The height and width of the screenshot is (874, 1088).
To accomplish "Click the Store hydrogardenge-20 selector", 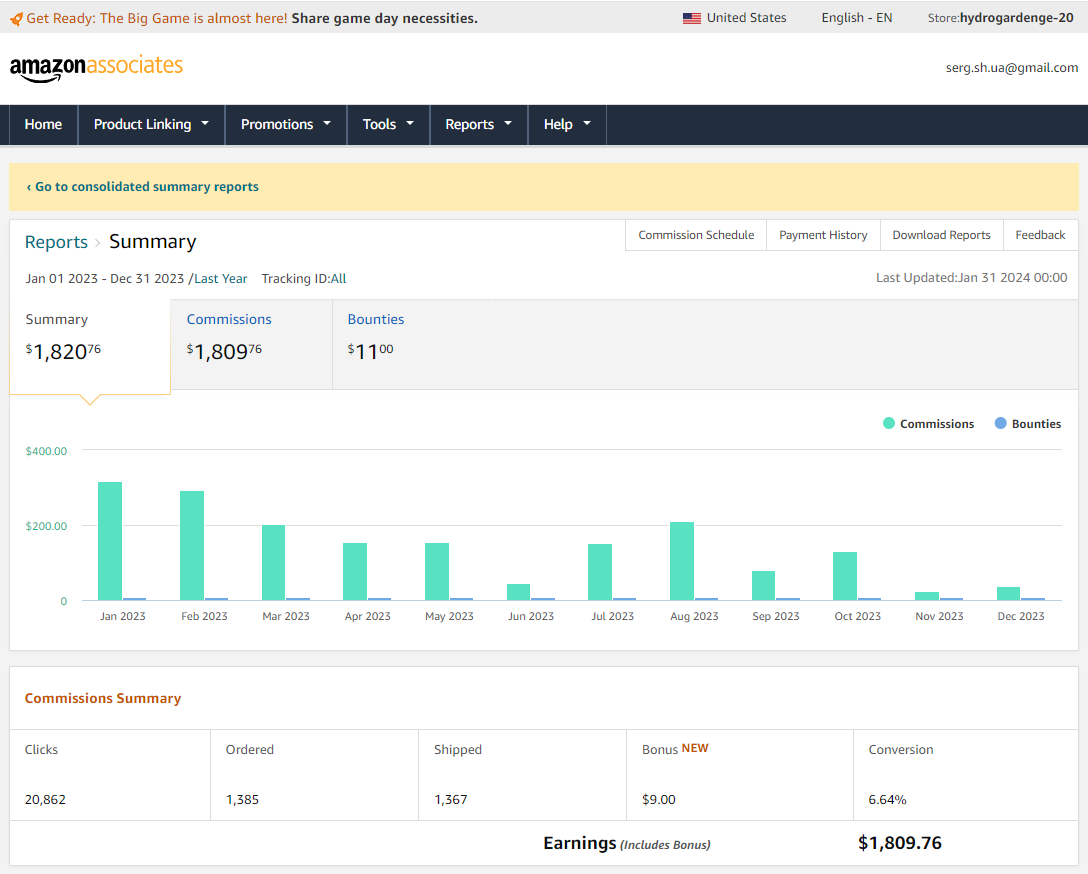I will pos(1001,18).
